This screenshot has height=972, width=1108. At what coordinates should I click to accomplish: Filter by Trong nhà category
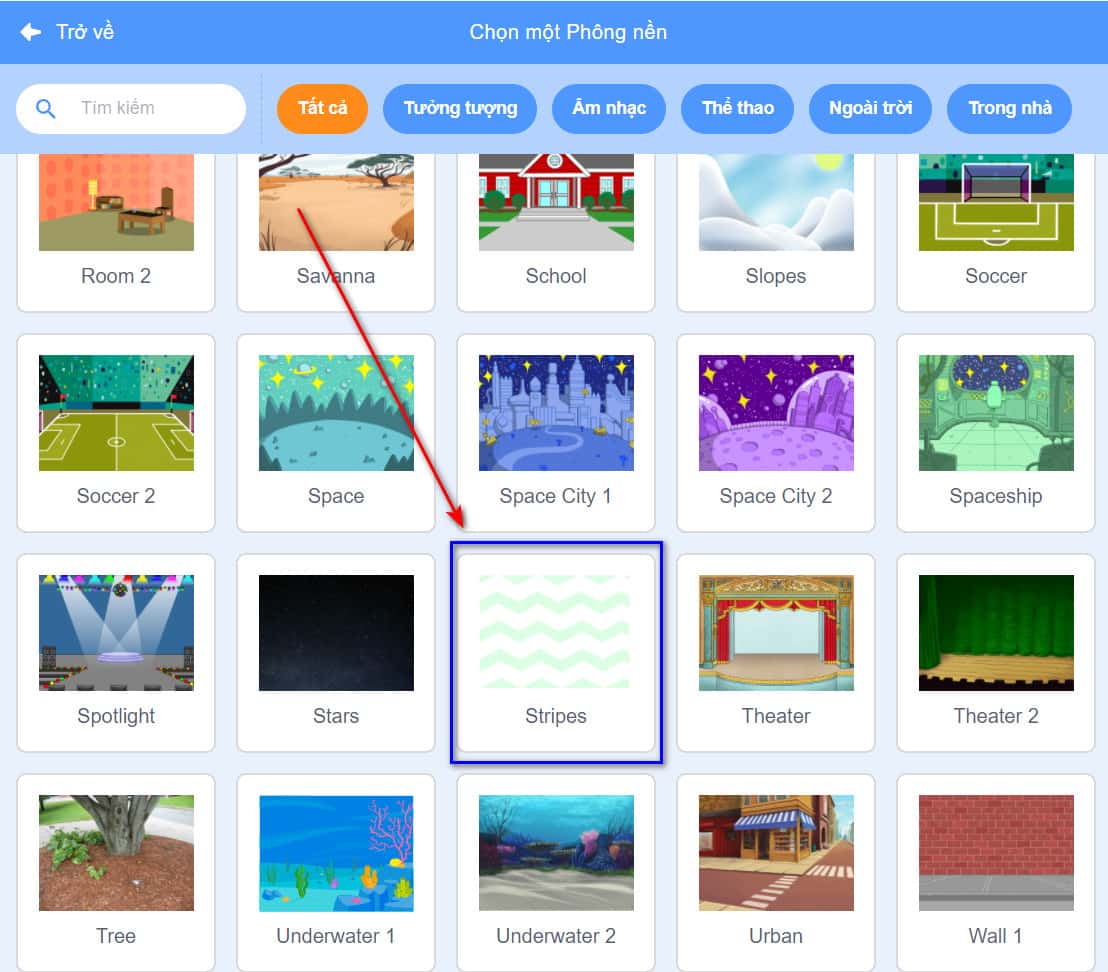(1009, 108)
